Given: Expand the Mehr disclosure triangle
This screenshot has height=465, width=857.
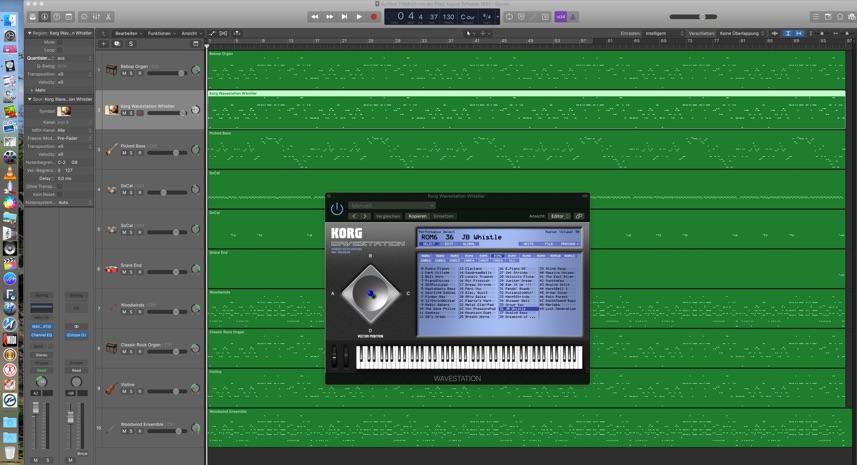Looking at the screenshot, I should tap(32, 90).
